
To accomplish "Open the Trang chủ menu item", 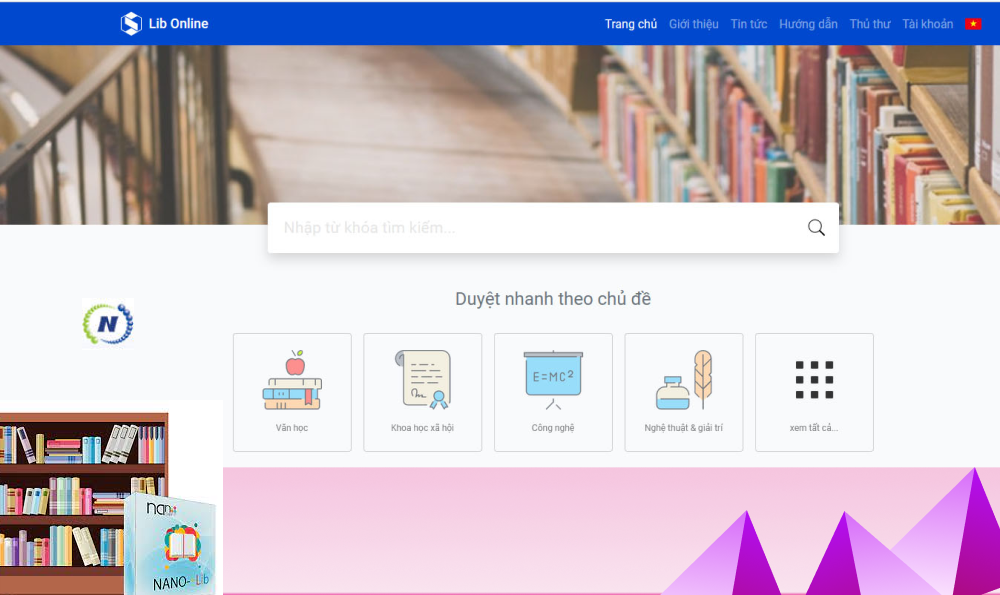I will tap(630, 24).
